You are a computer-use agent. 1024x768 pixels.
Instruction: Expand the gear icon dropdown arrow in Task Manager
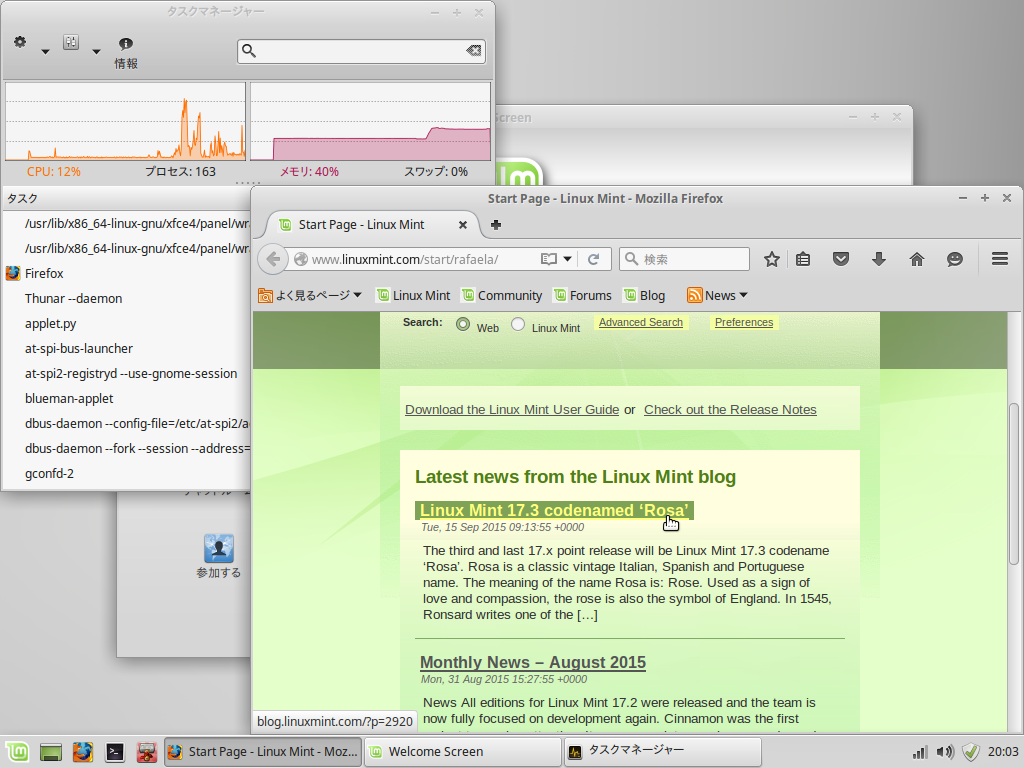pyautogui.click(x=45, y=52)
